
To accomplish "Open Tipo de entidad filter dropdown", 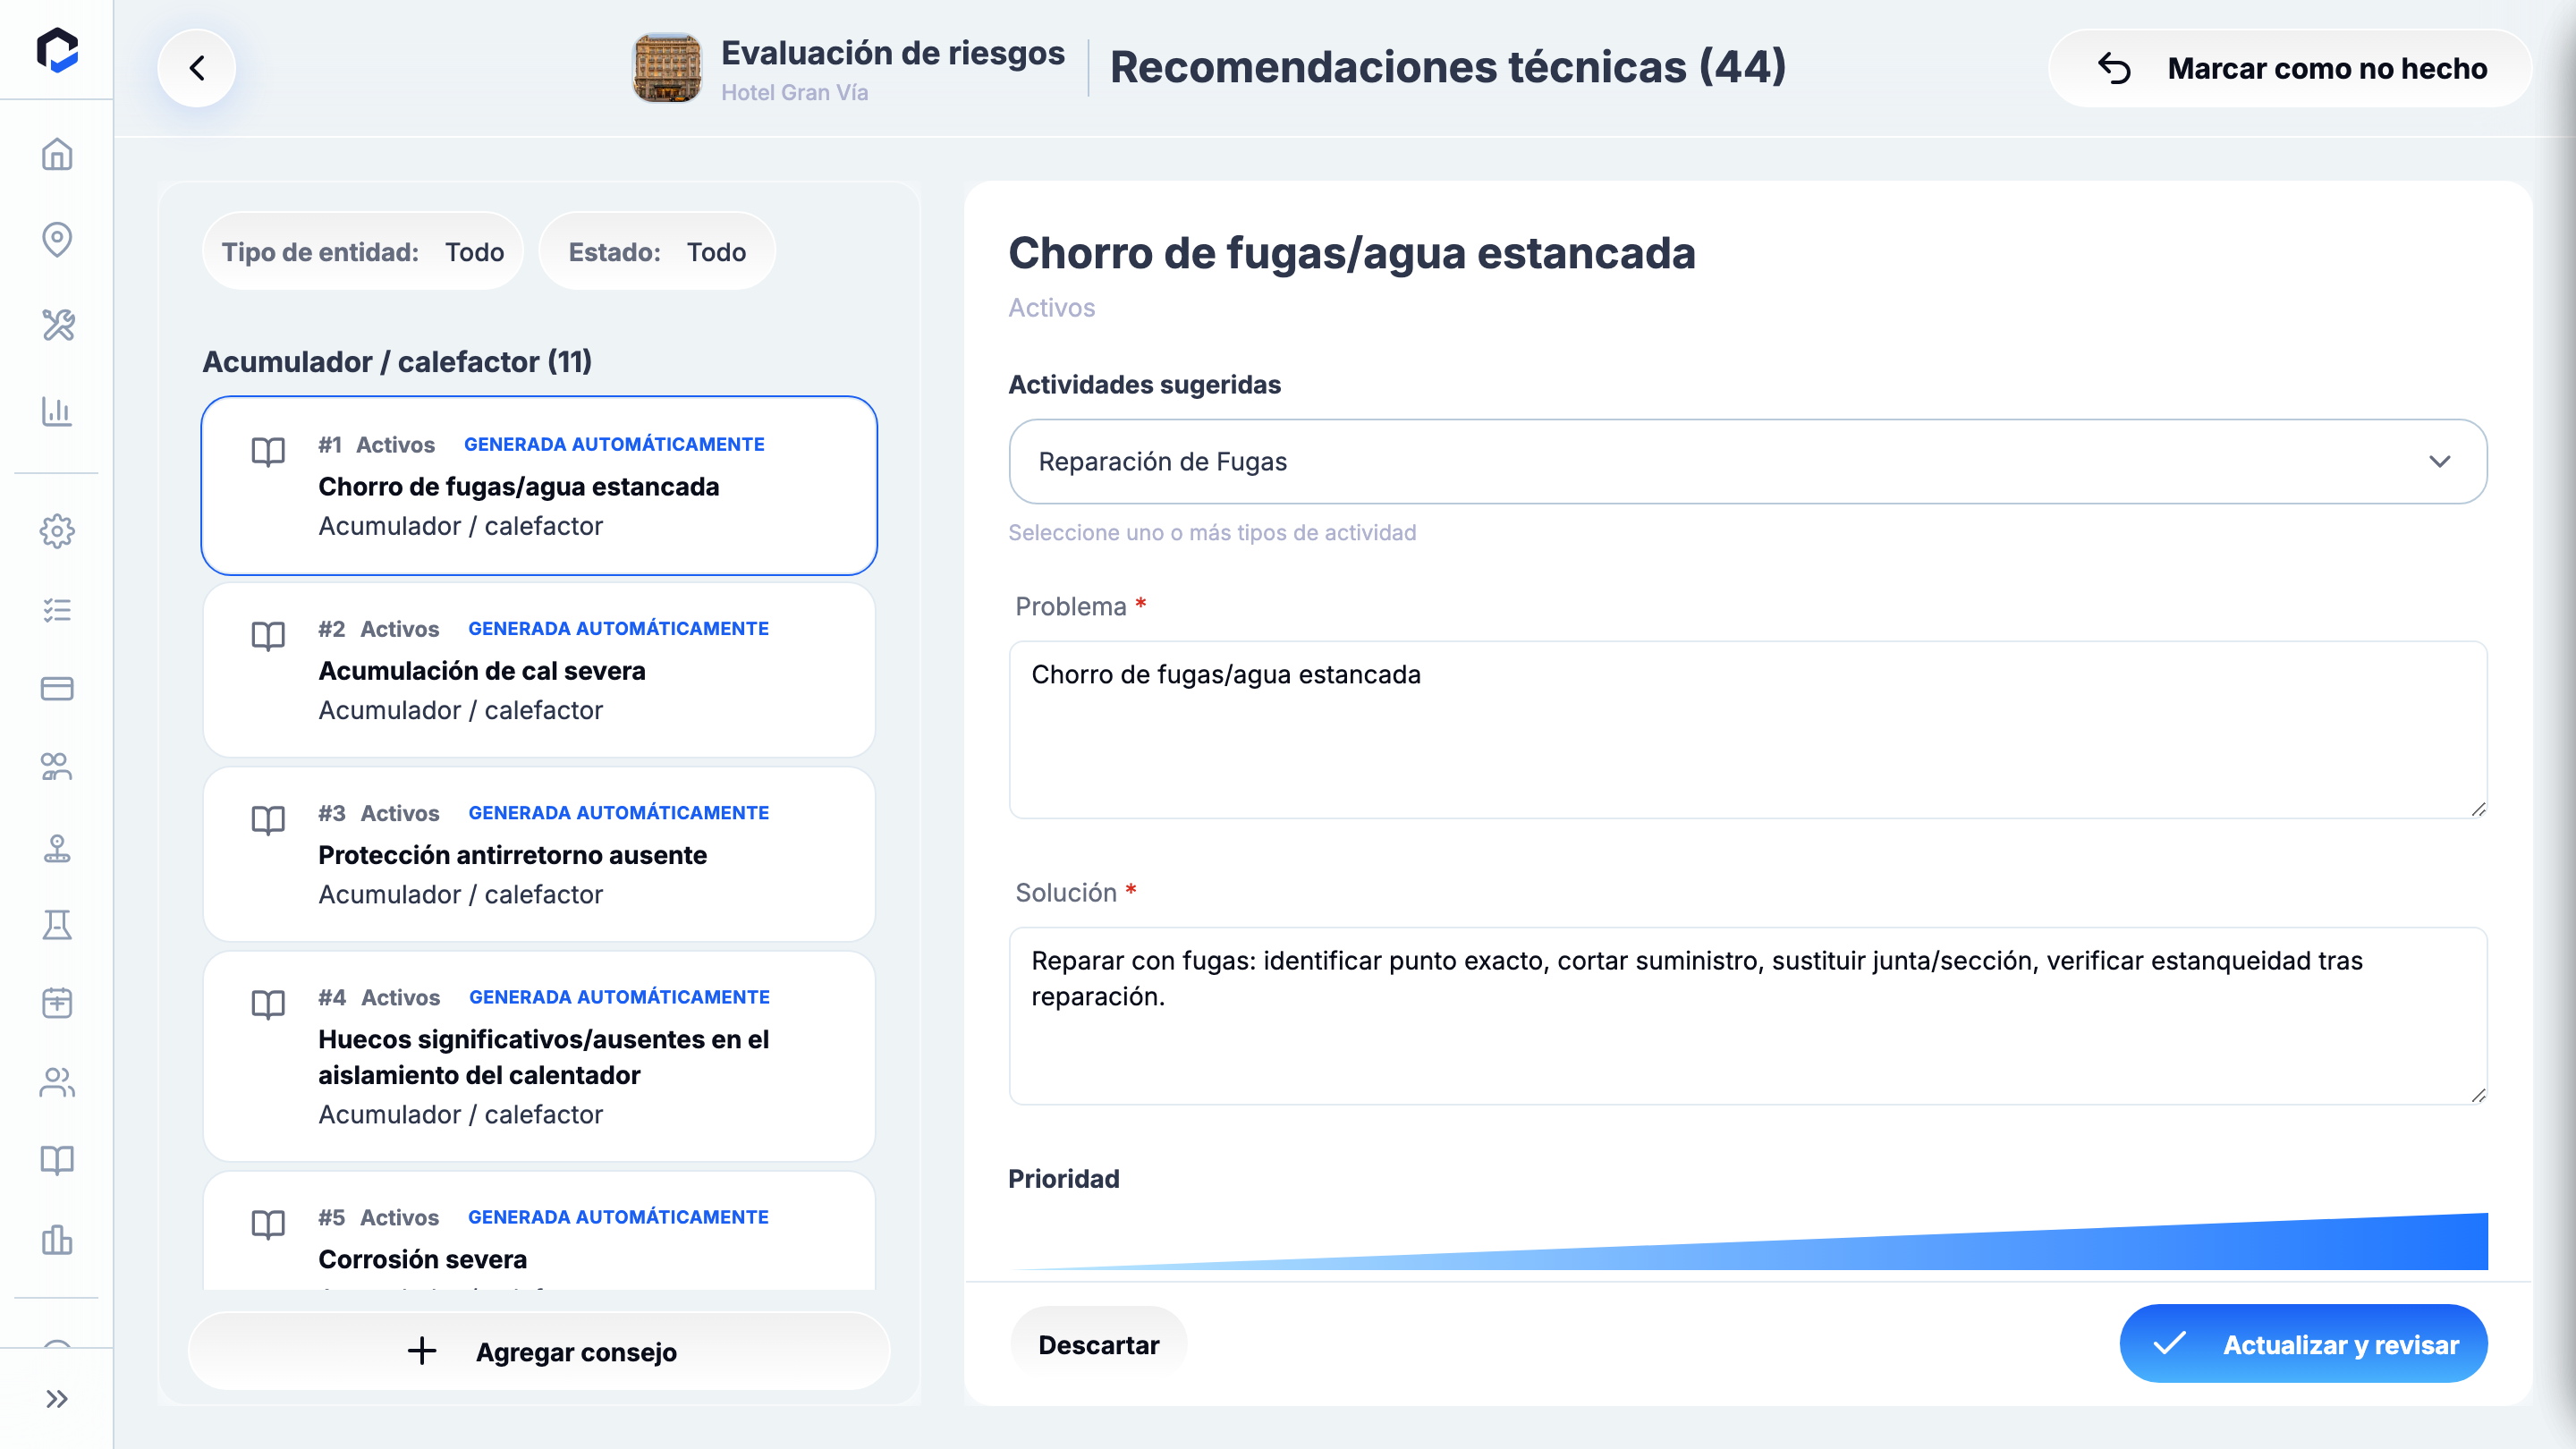I will click(363, 252).
